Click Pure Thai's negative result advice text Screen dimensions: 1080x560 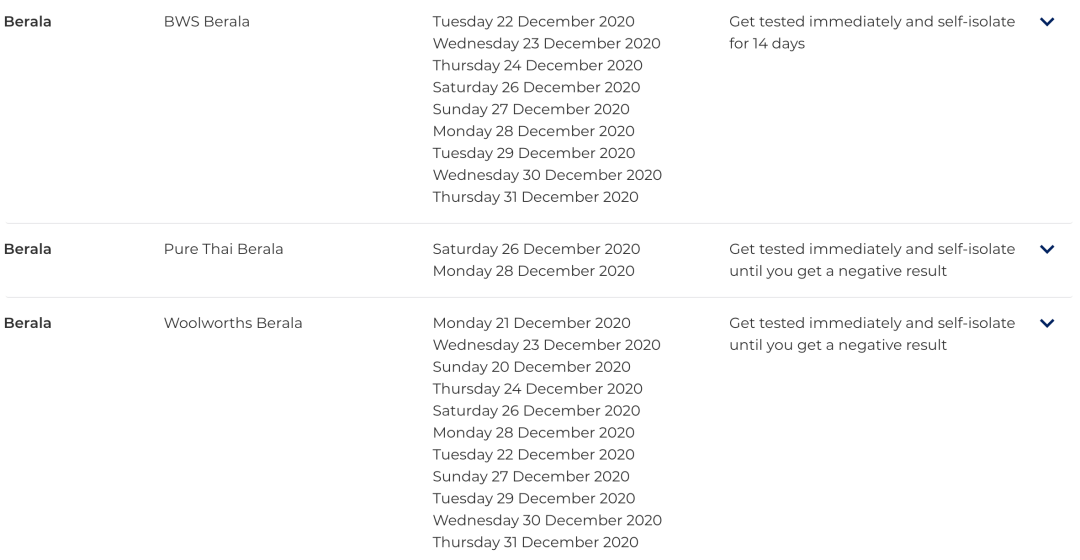[x=872, y=260]
